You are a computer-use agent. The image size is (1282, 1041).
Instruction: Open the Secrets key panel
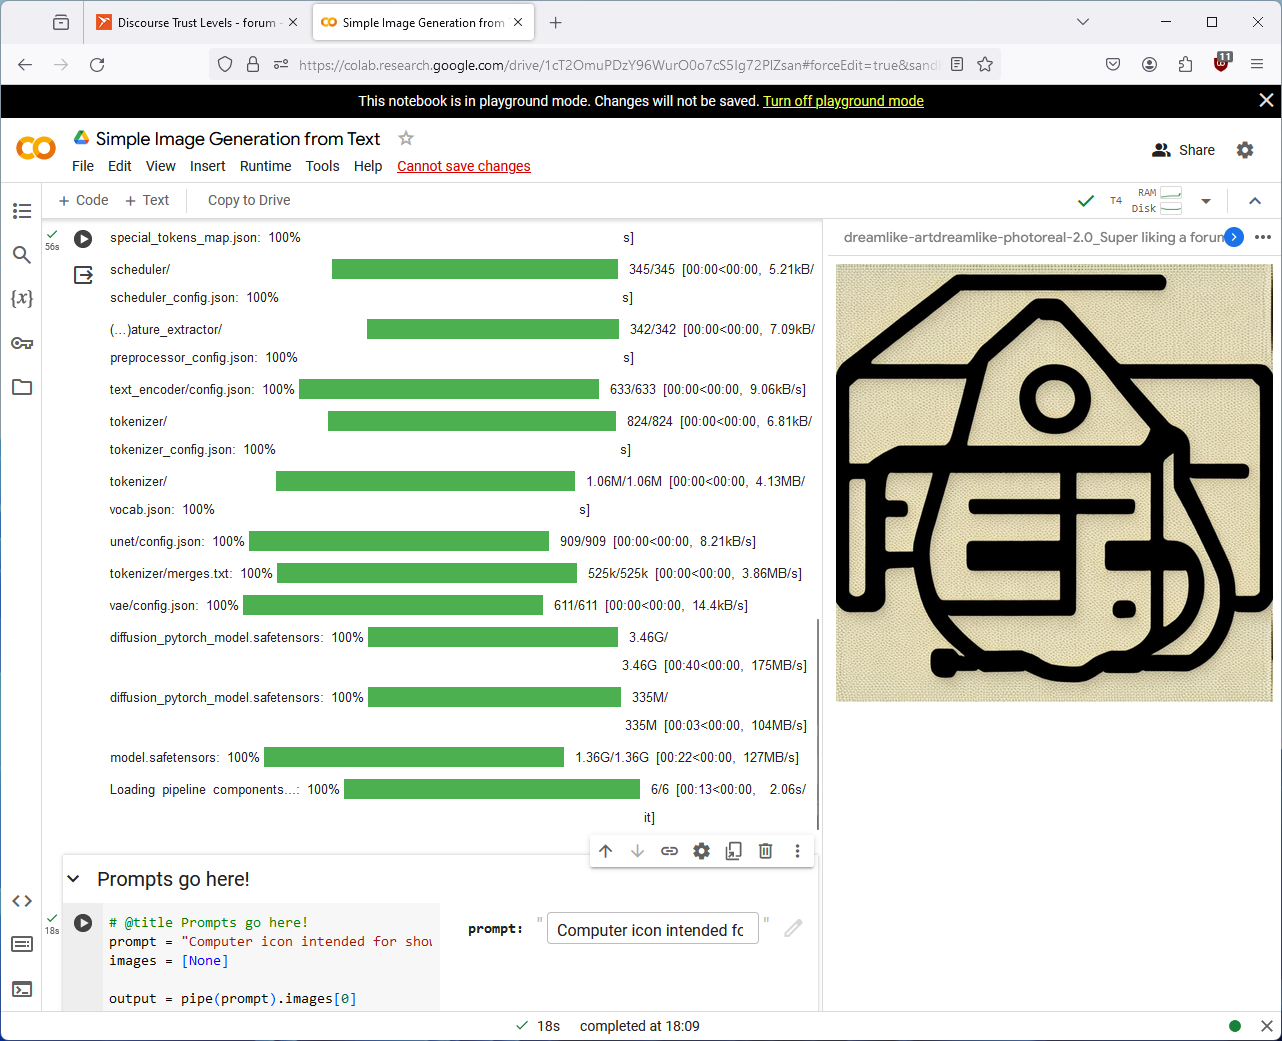pos(22,343)
